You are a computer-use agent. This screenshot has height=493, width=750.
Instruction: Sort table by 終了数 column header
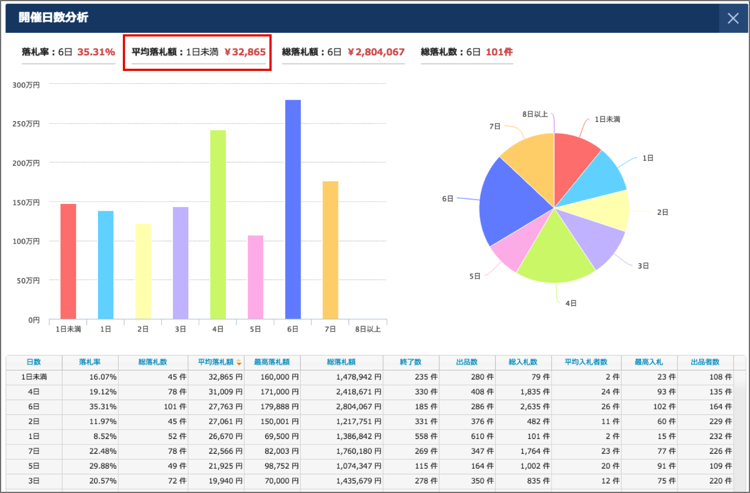[410, 361]
